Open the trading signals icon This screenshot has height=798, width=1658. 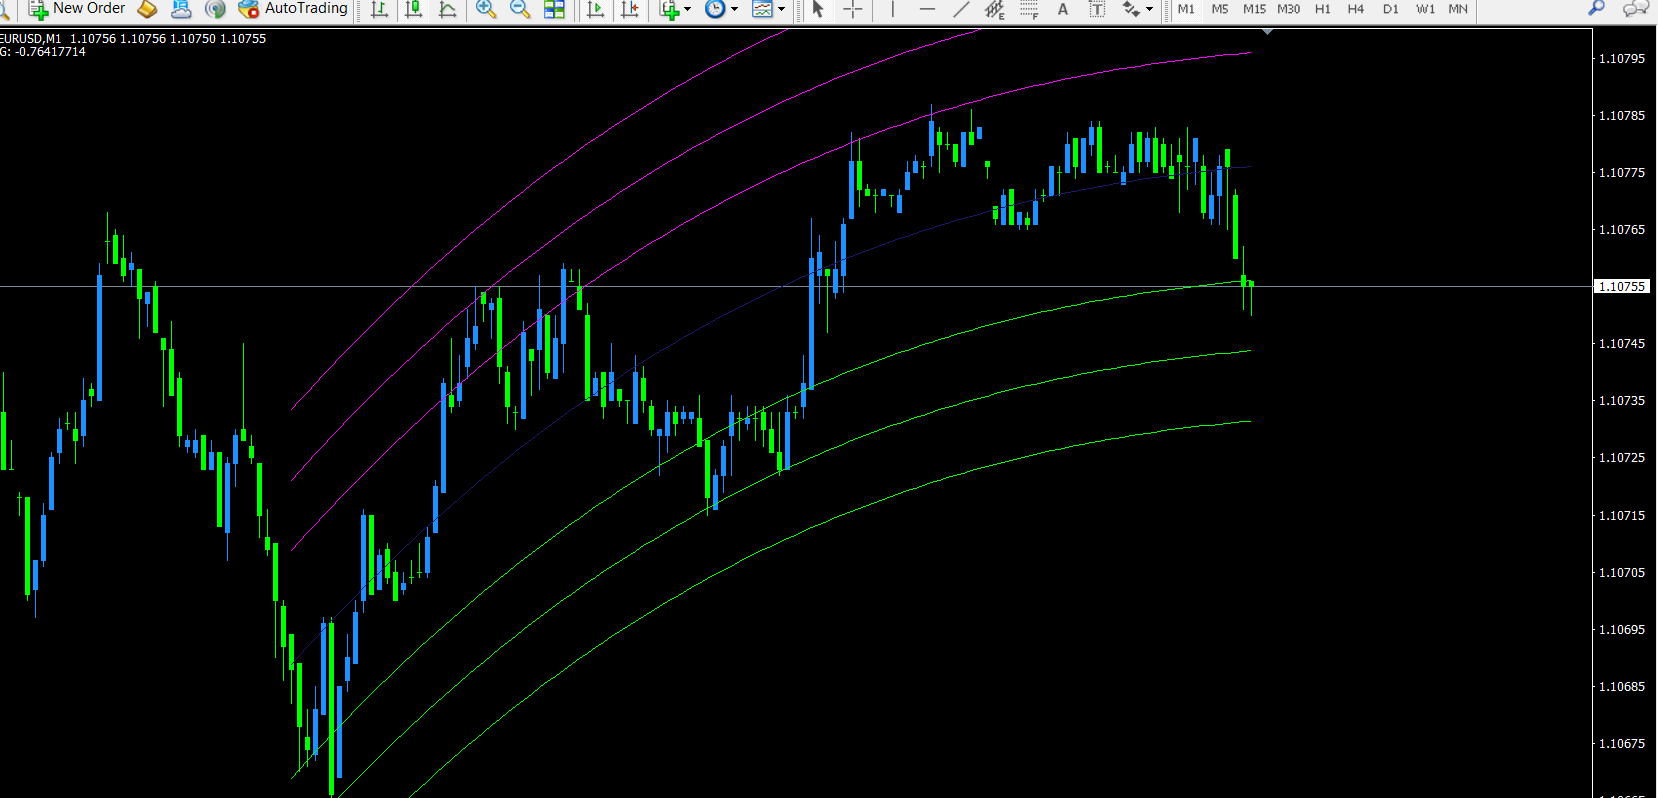215,9
